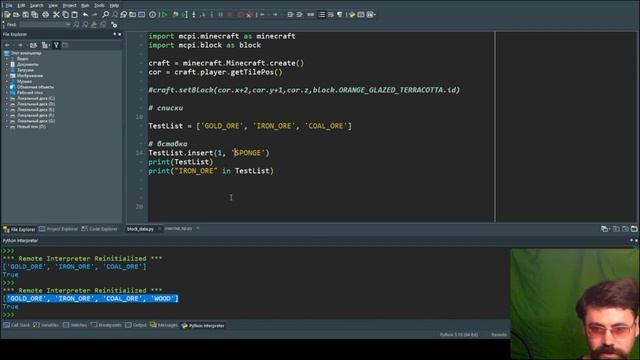Open the Run menu
The height and width of the screenshot is (360, 640).
(85, 5)
